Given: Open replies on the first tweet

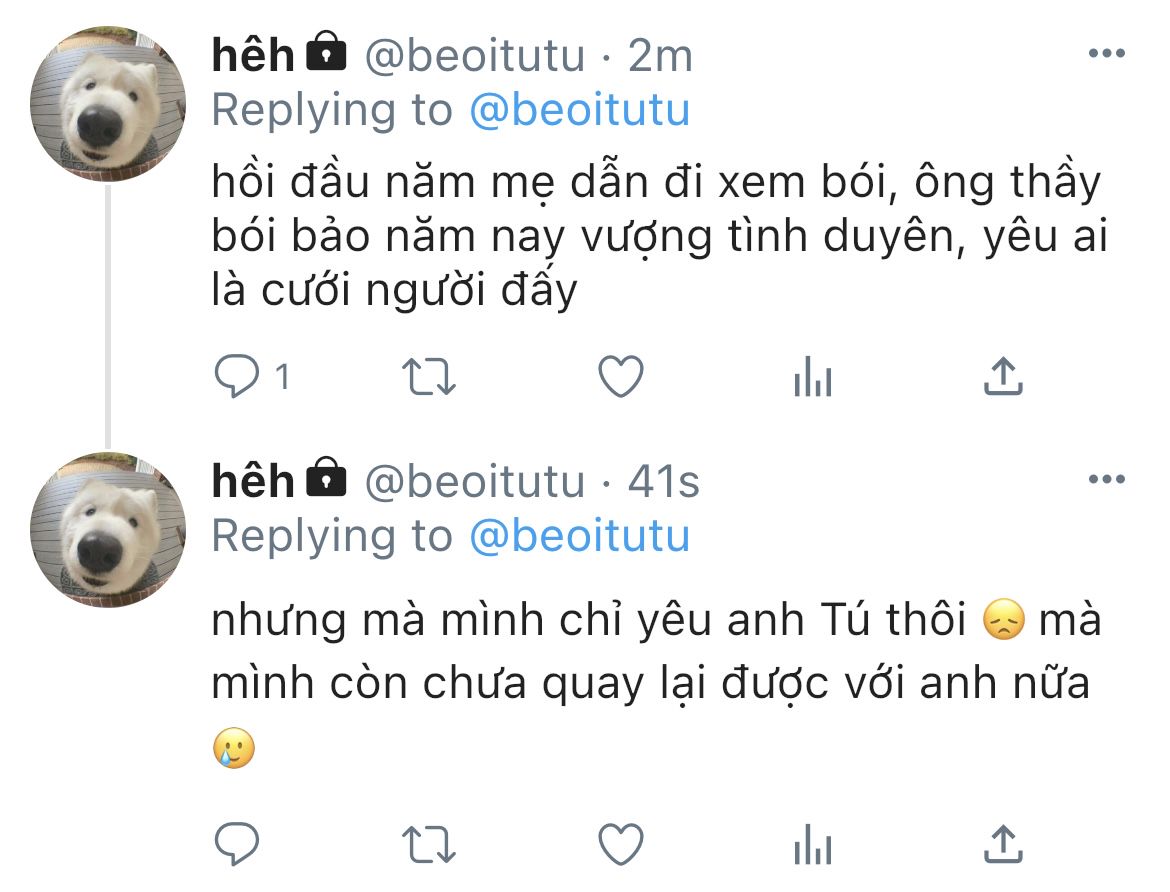Looking at the screenshot, I should [237, 375].
